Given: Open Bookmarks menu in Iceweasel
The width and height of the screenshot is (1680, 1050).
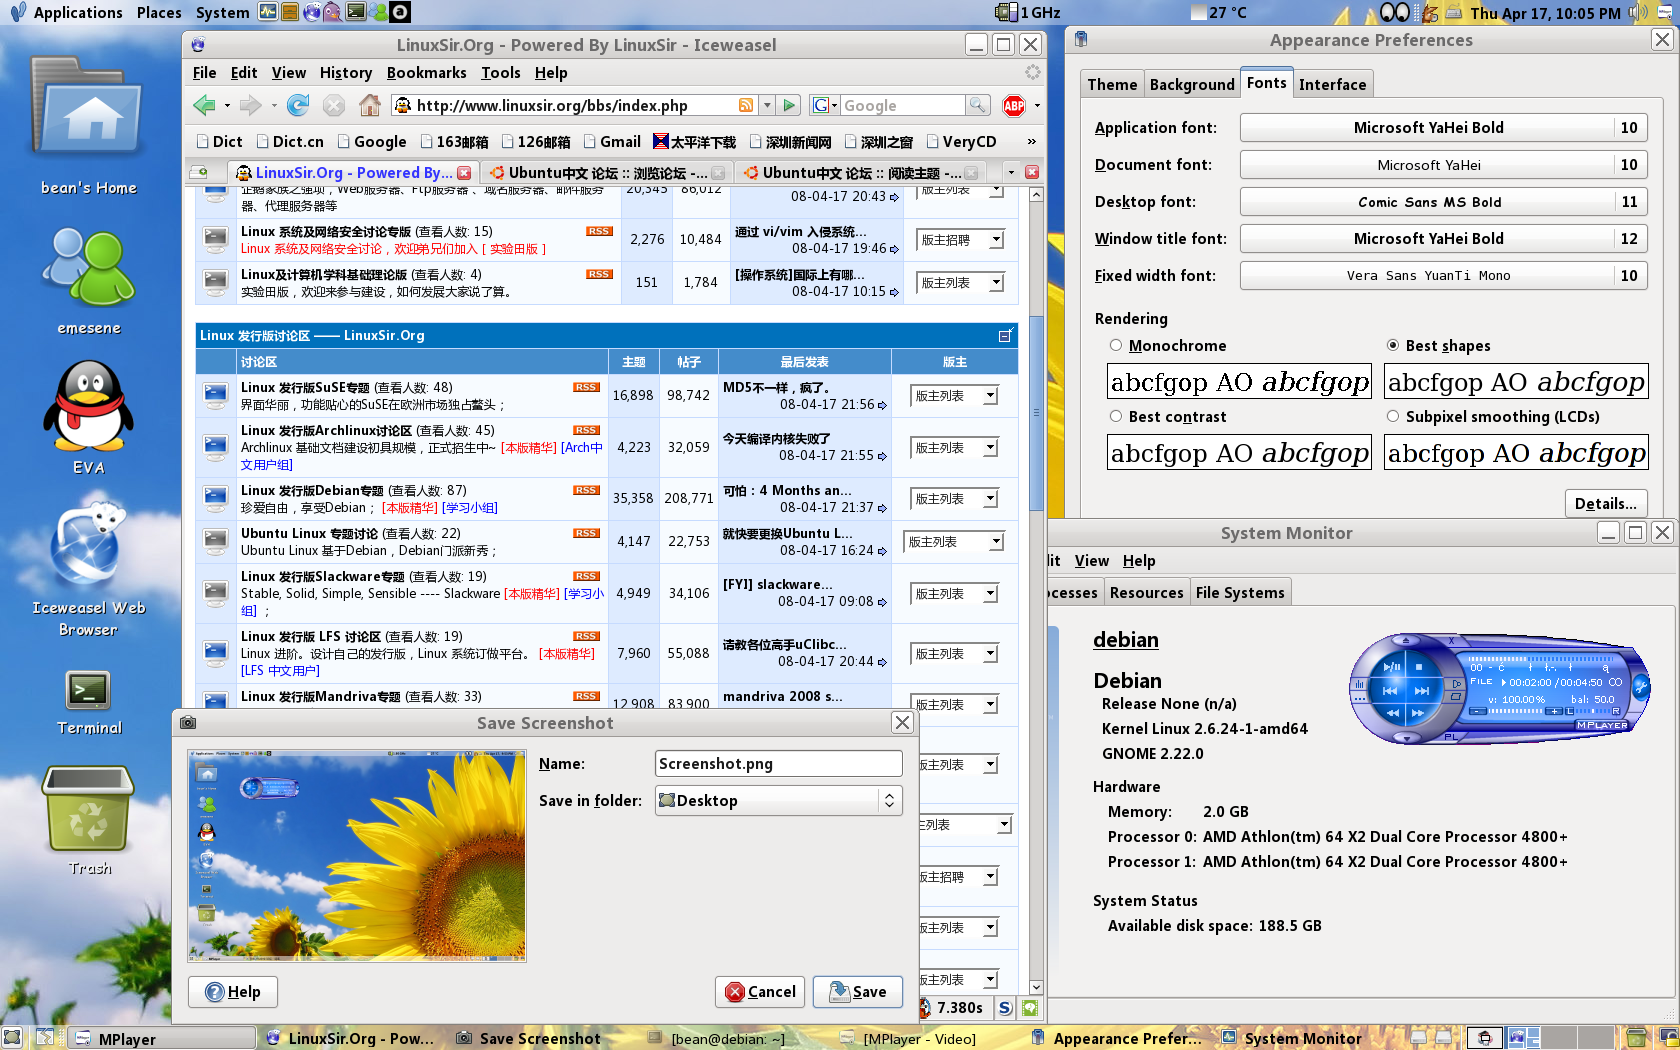Looking at the screenshot, I should [426, 72].
